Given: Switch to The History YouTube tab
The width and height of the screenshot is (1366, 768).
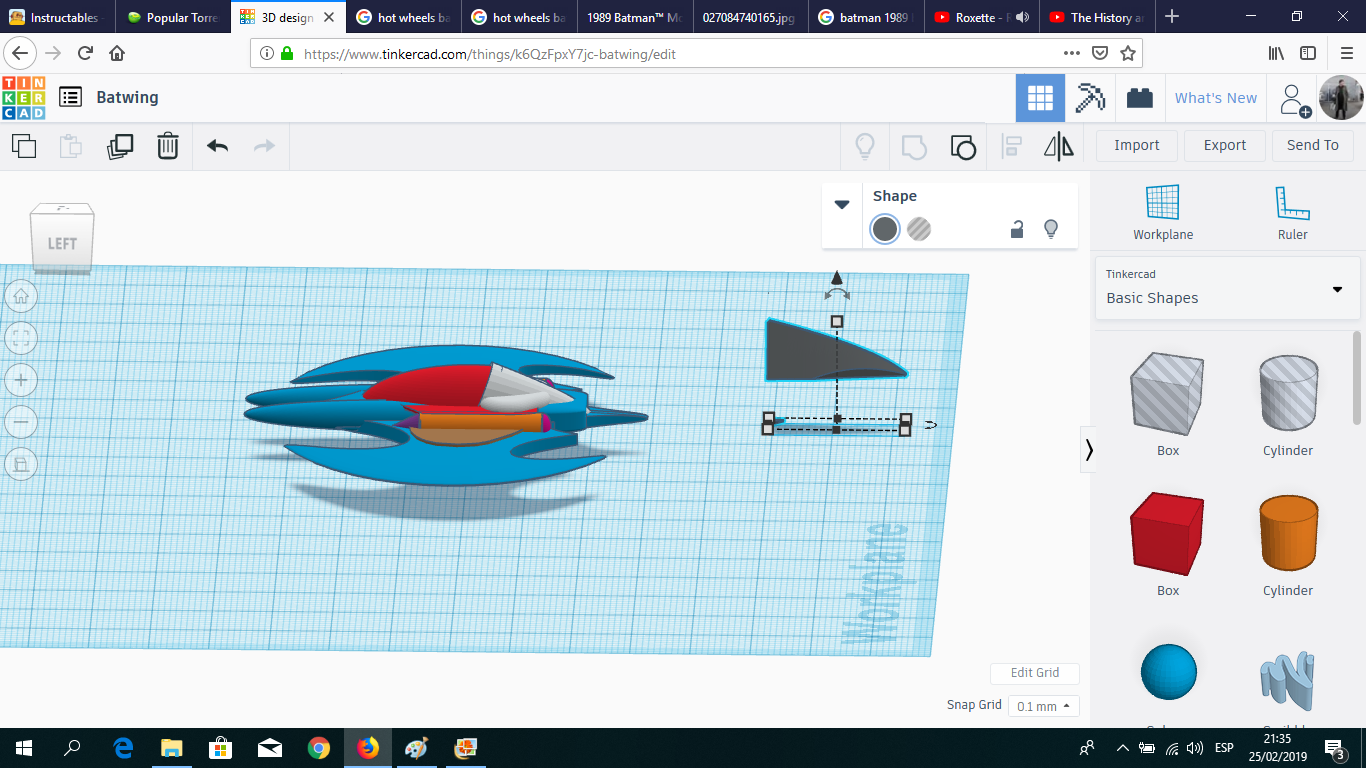Looking at the screenshot, I should point(1095,17).
